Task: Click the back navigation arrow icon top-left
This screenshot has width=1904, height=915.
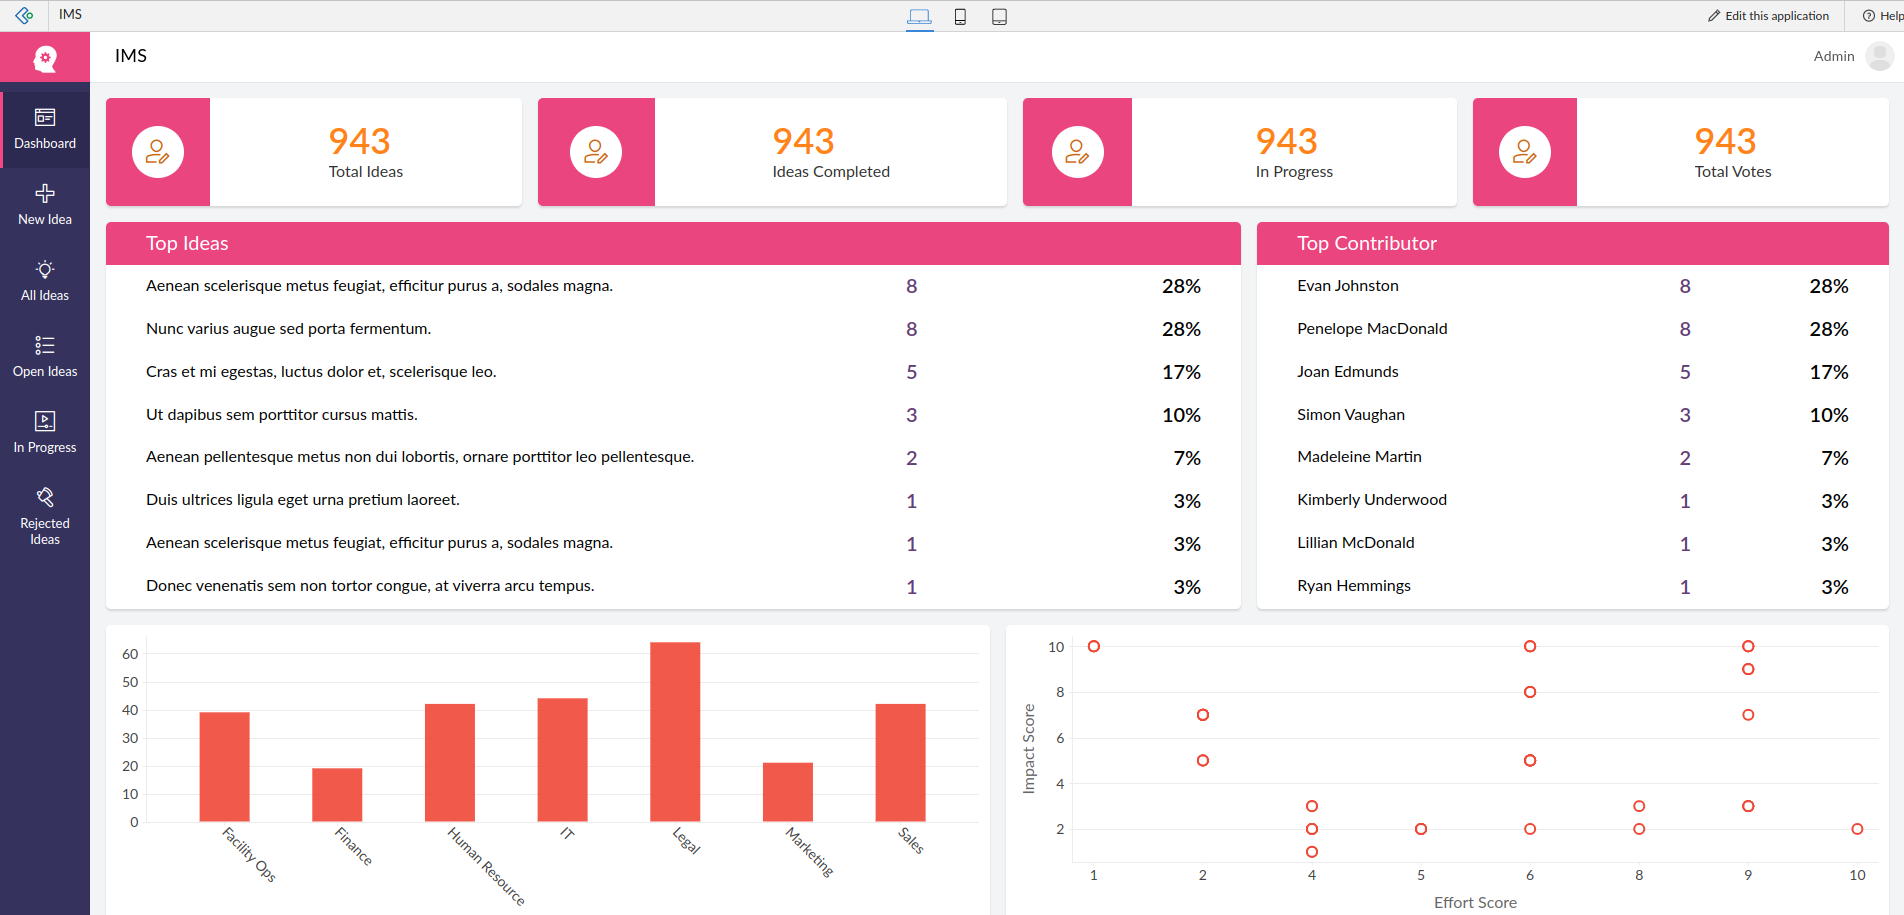Action: click(x=24, y=15)
